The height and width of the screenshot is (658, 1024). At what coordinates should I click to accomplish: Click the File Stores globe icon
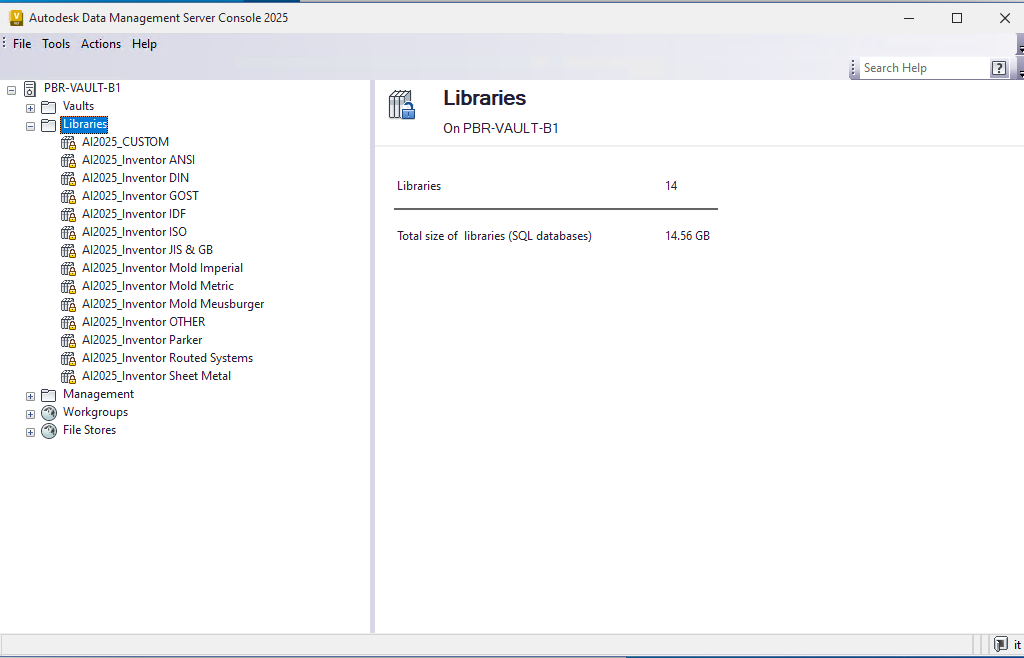(x=49, y=431)
